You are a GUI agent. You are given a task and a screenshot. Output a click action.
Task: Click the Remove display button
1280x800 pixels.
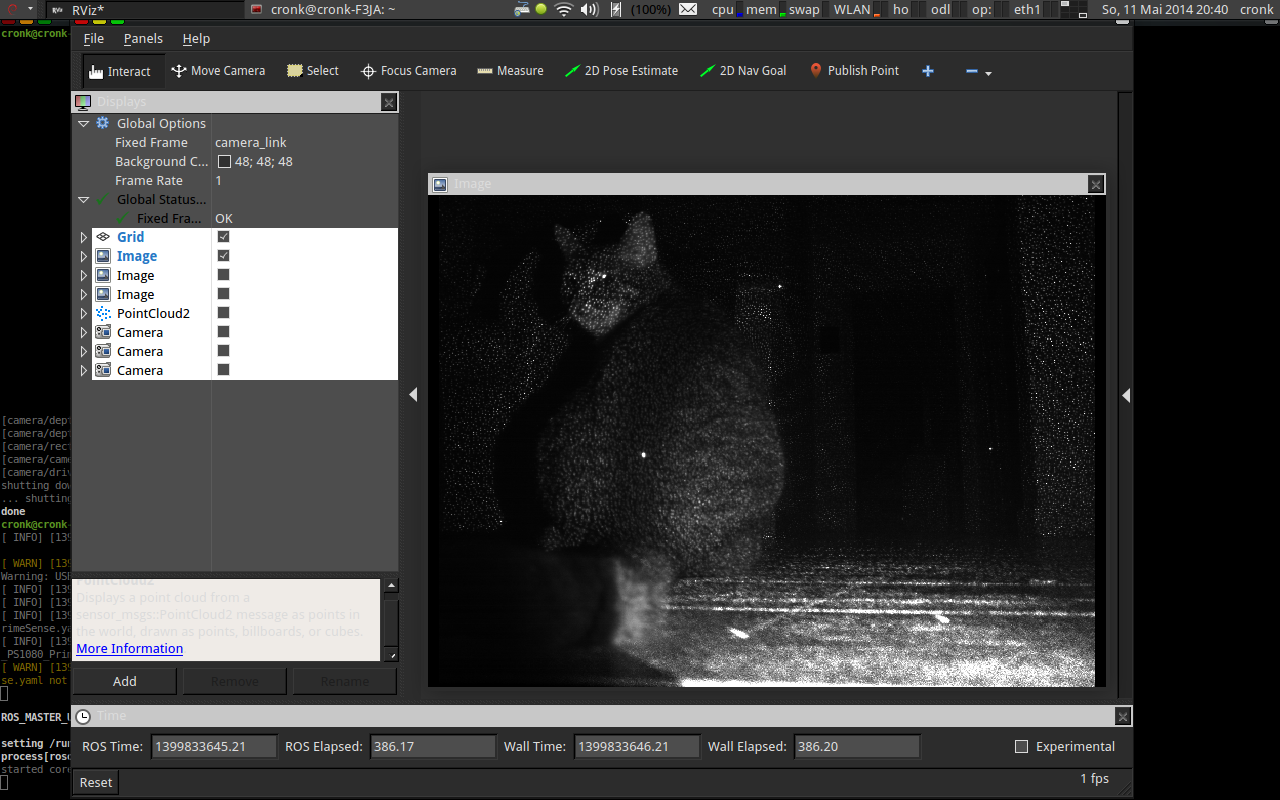pyautogui.click(x=235, y=681)
